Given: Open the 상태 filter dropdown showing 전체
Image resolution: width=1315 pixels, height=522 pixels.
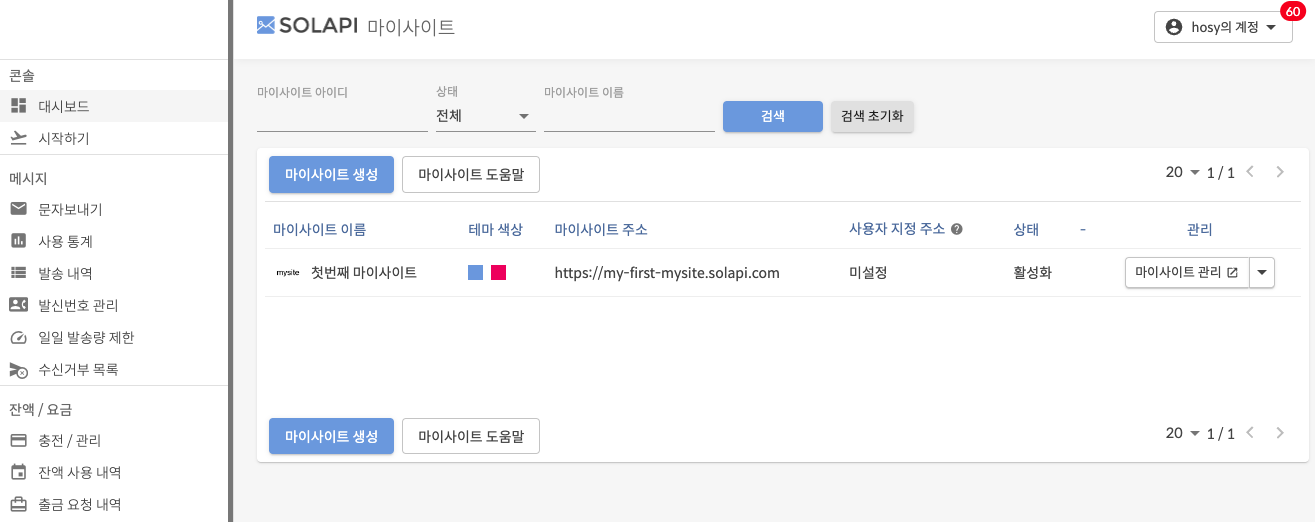Looking at the screenshot, I should pyautogui.click(x=485, y=116).
